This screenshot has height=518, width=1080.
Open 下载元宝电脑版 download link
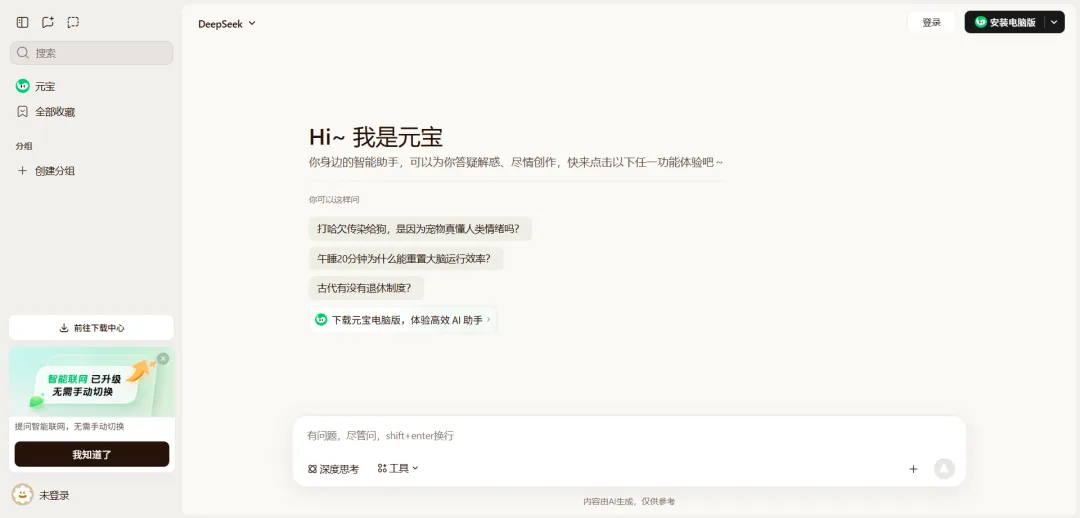pyautogui.click(x=404, y=320)
